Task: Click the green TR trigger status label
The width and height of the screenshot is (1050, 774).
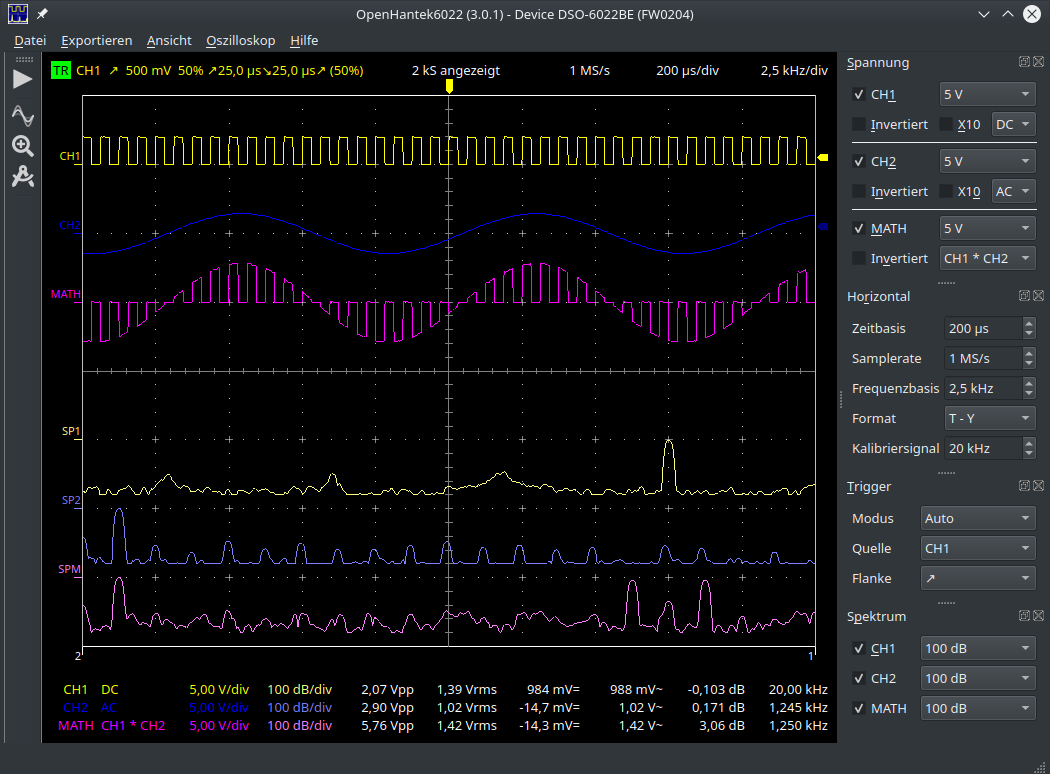Action: (x=60, y=71)
